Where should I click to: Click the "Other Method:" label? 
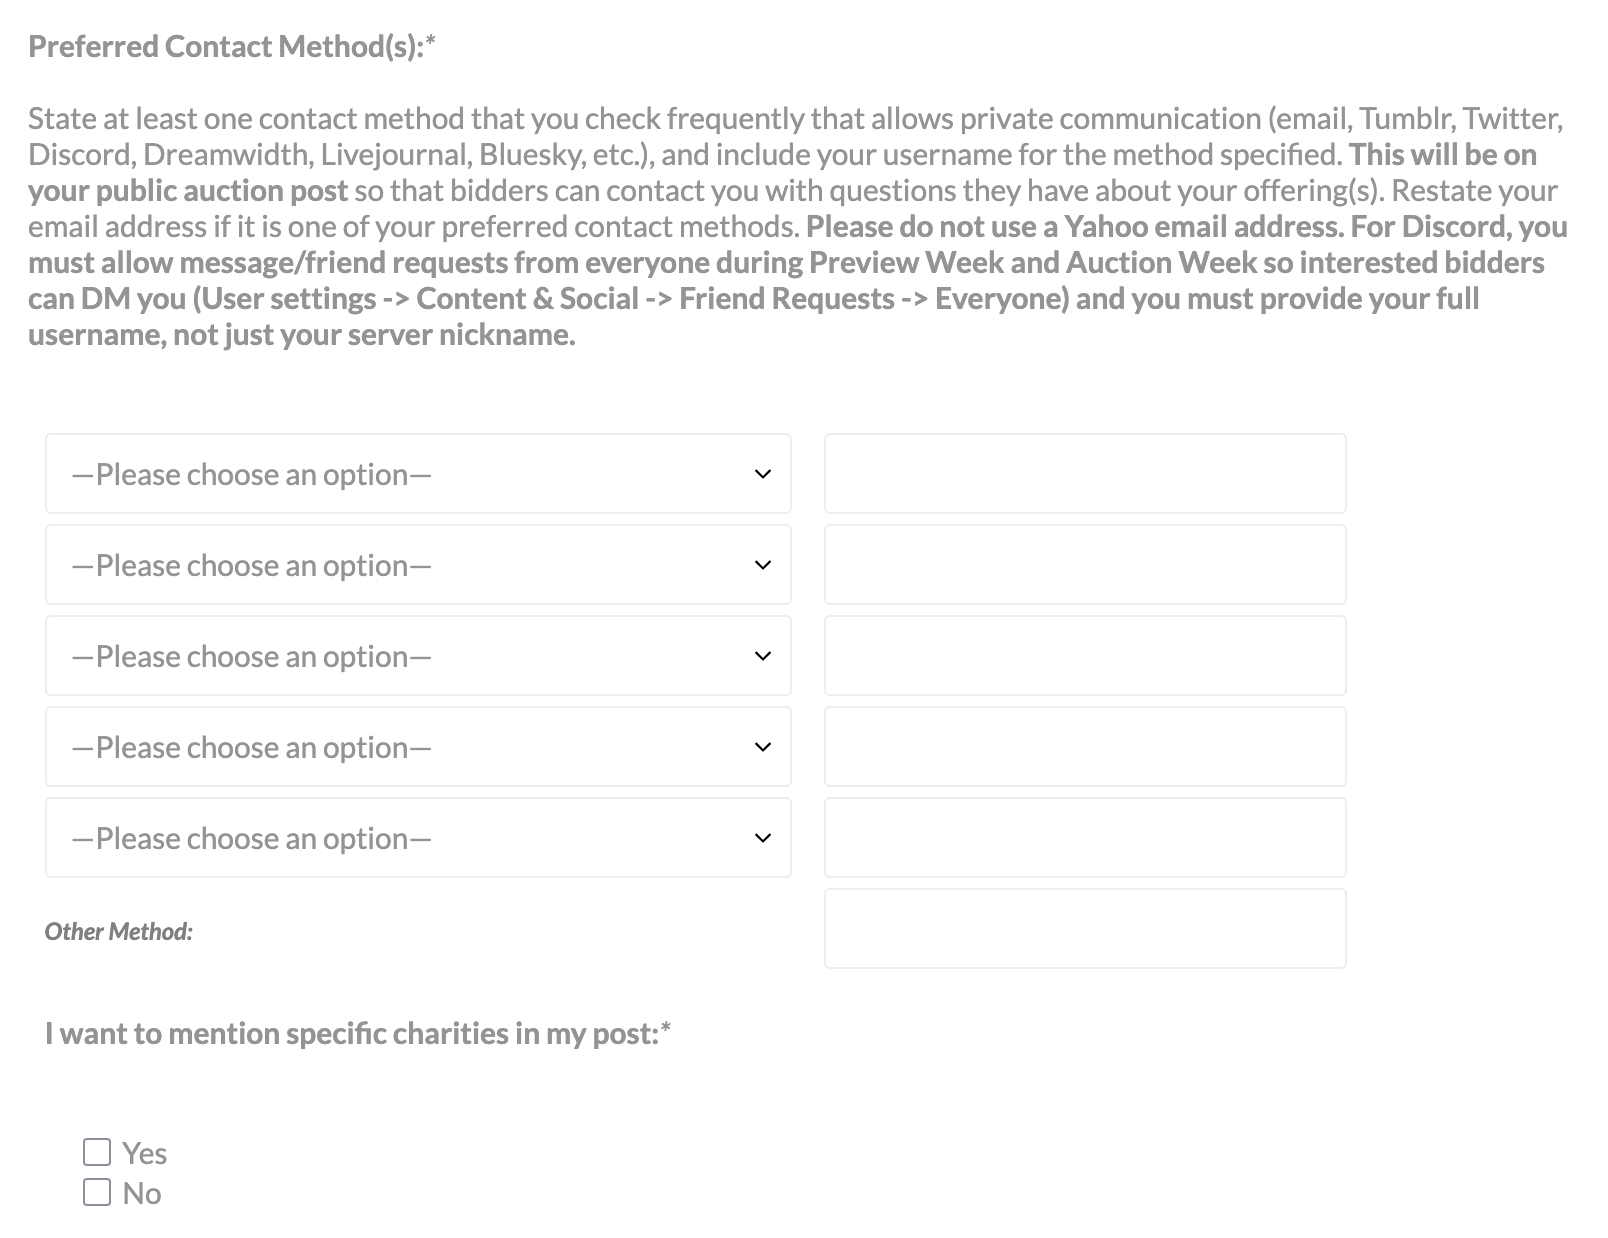pyautogui.click(x=119, y=932)
